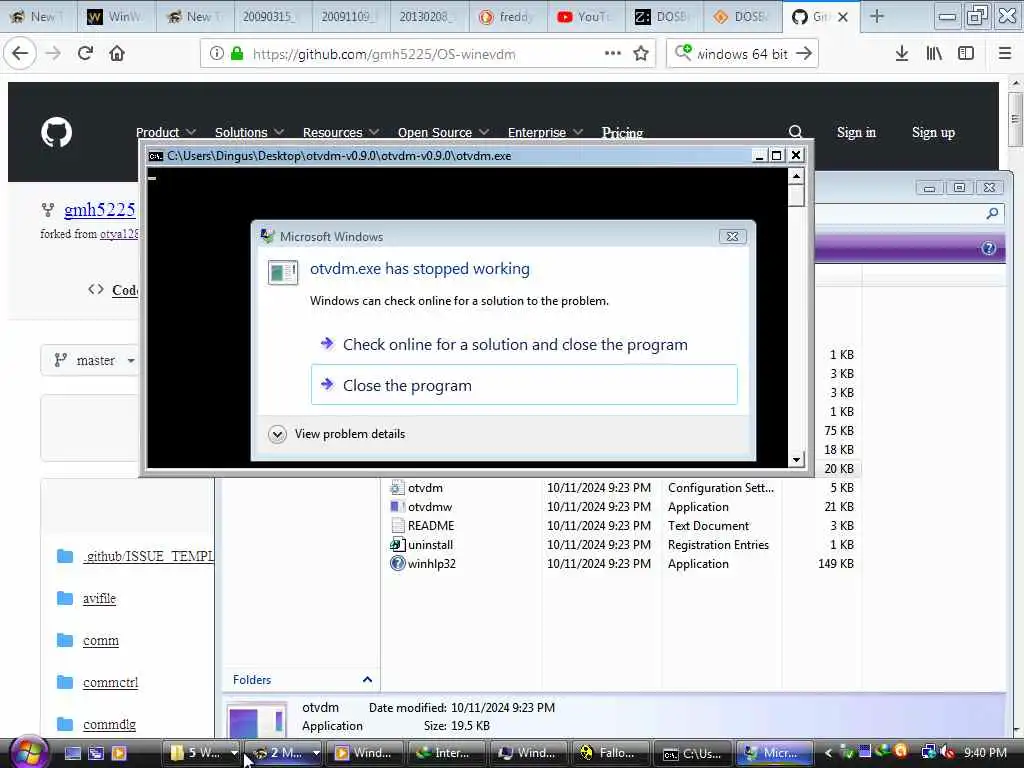Click the browser page vertical scrollbar
The height and width of the screenshot is (768, 1024).
[x=1014, y=119]
